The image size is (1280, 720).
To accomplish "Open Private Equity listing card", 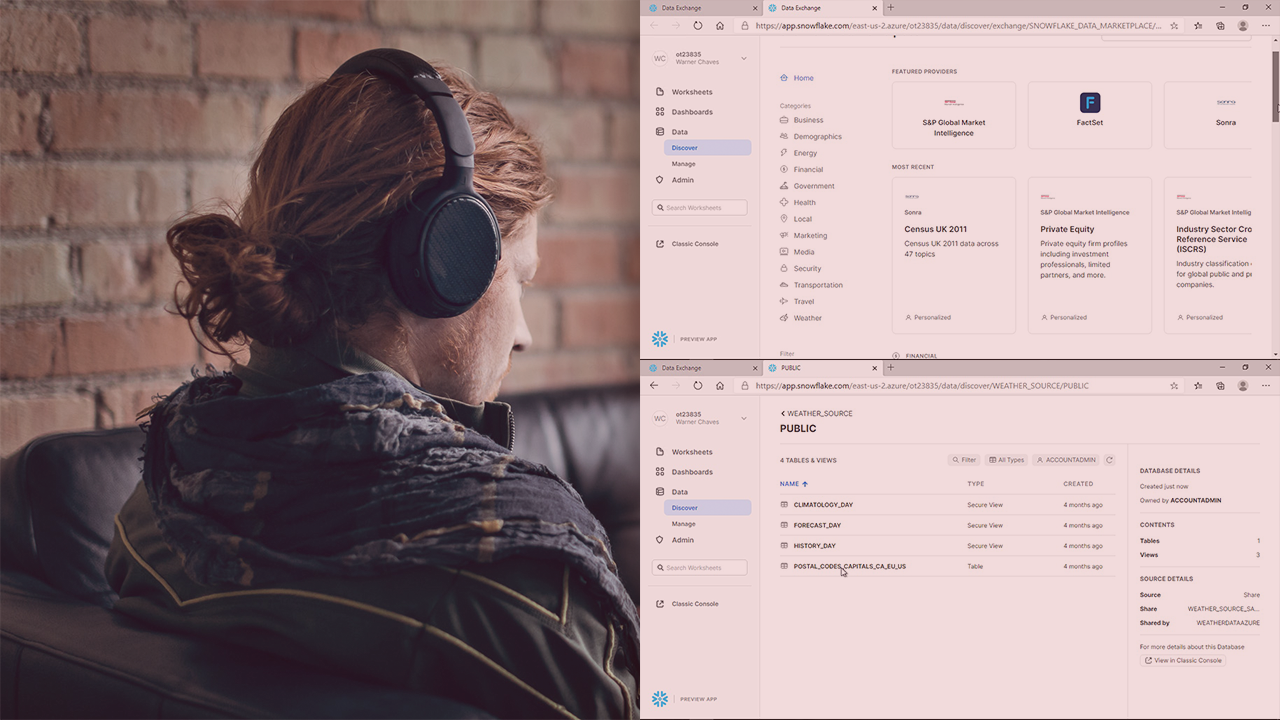I will [1090, 256].
